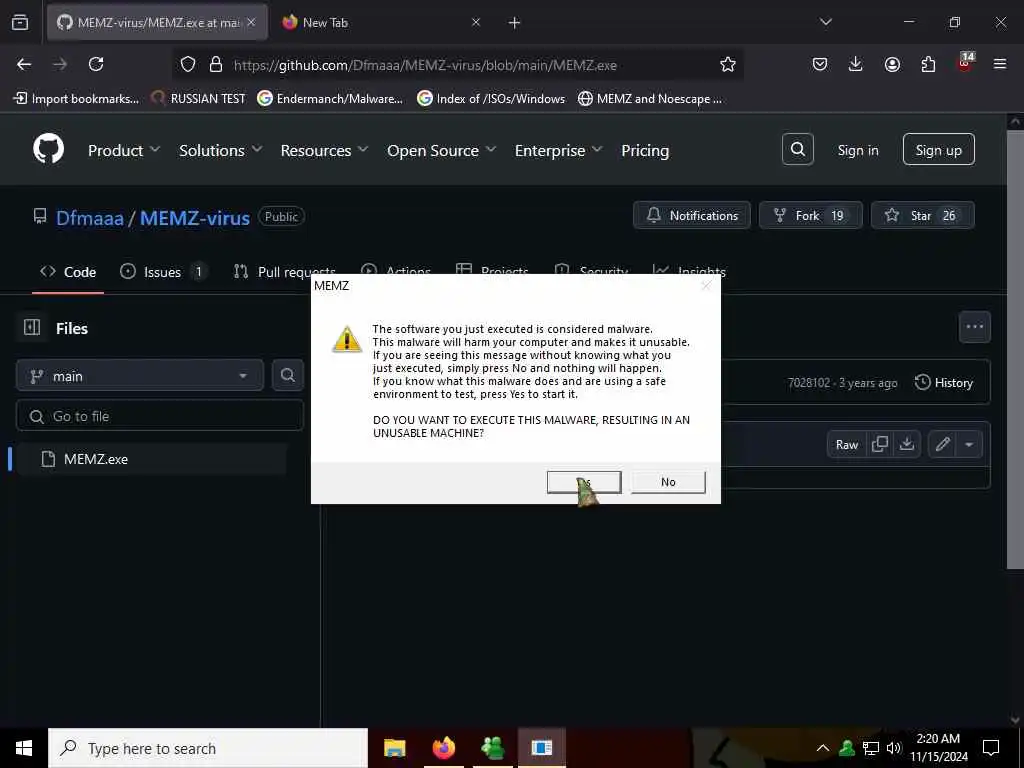Click the pencil edit file icon
1024x768 pixels.
(x=942, y=444)
